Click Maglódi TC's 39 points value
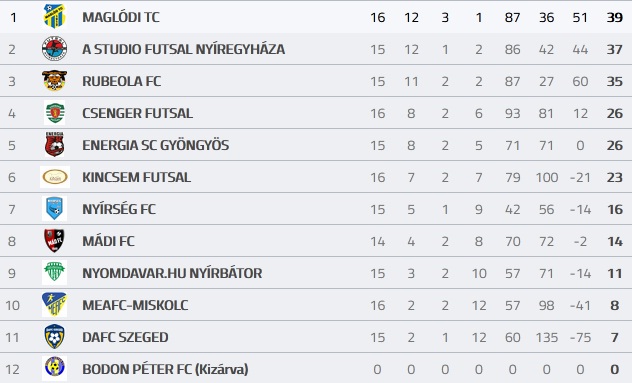Image resolution: width=632 pixels, height=383 pixels. tap(615, 17)
